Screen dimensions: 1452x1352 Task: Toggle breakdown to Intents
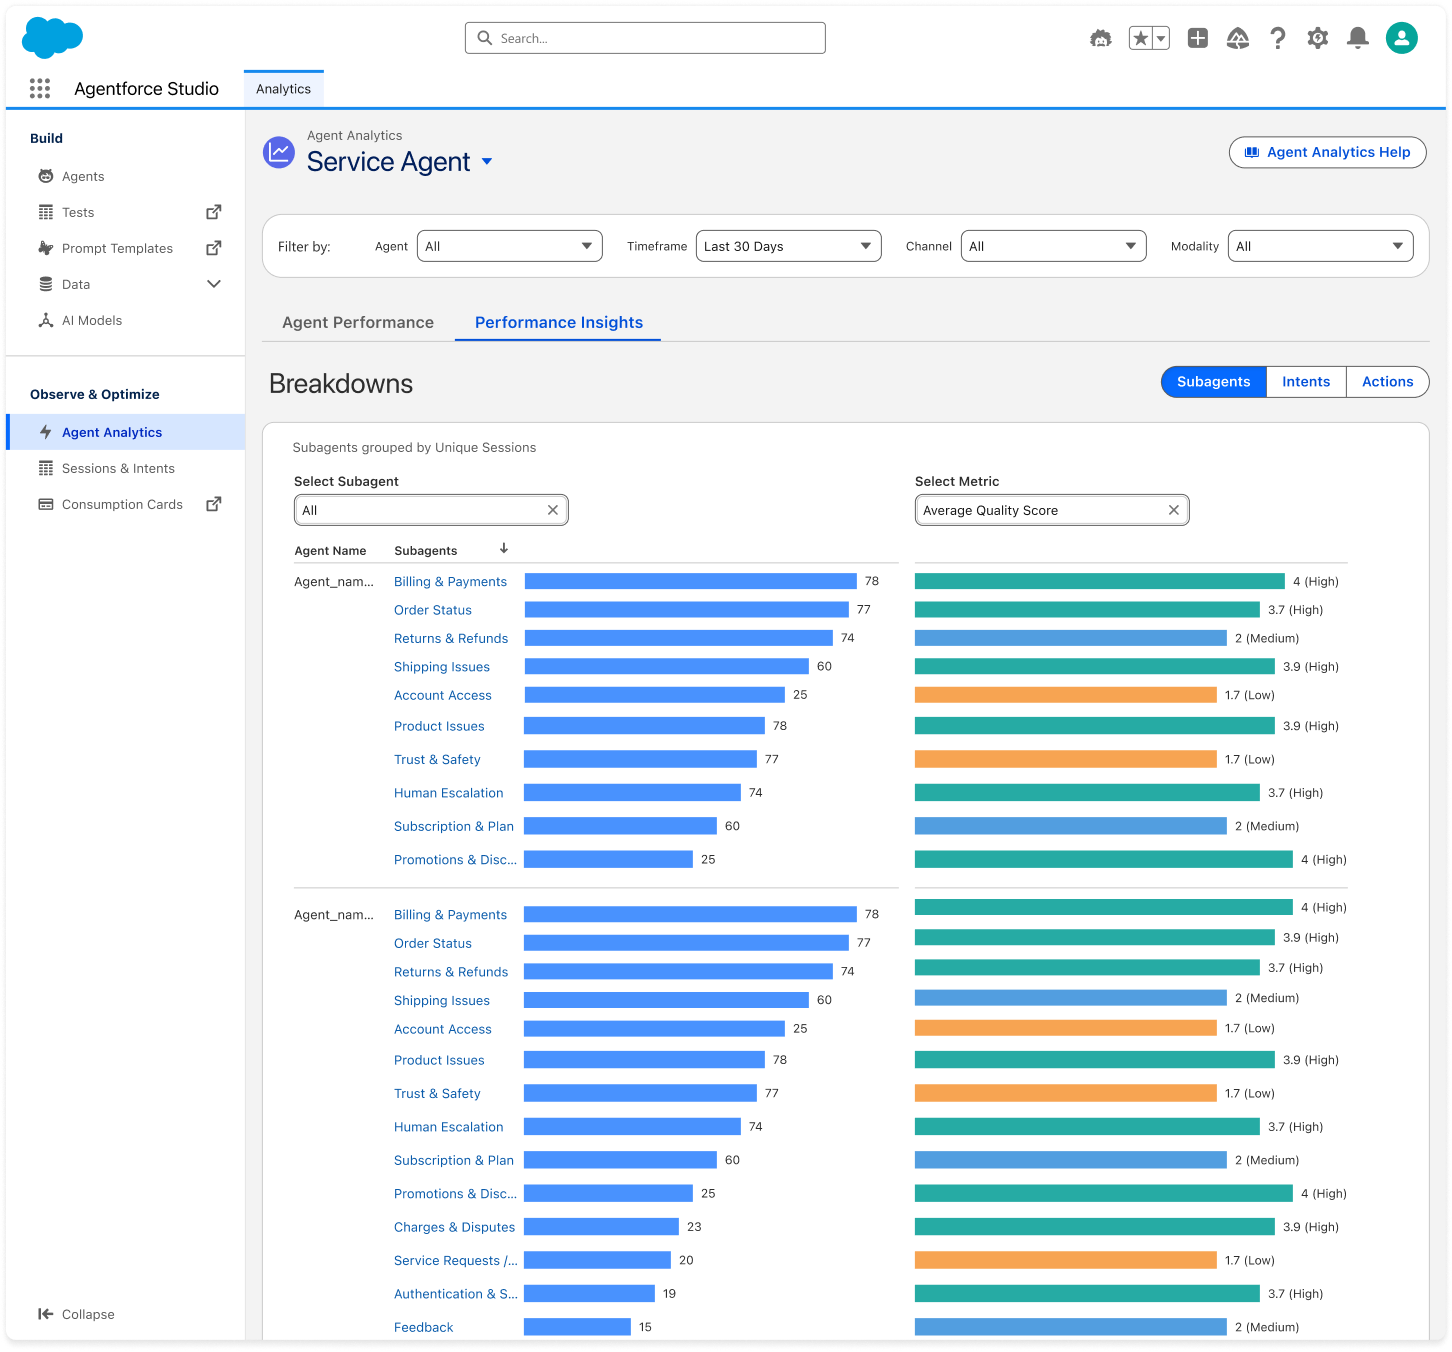(x=1306, y=382)
